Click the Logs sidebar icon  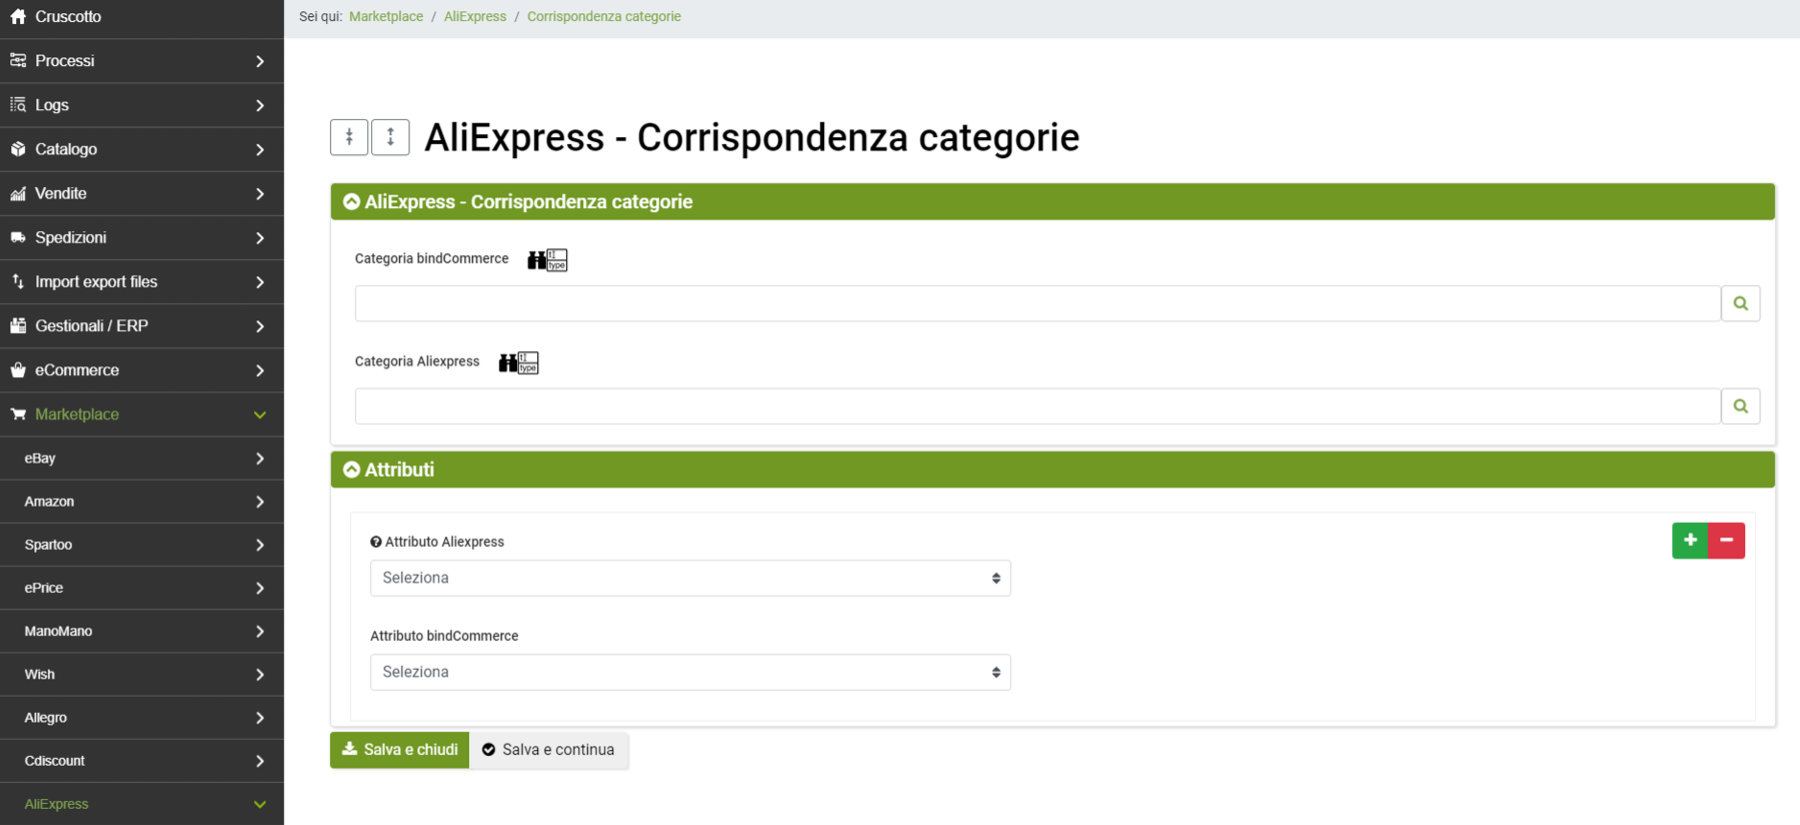pos(18,105)
